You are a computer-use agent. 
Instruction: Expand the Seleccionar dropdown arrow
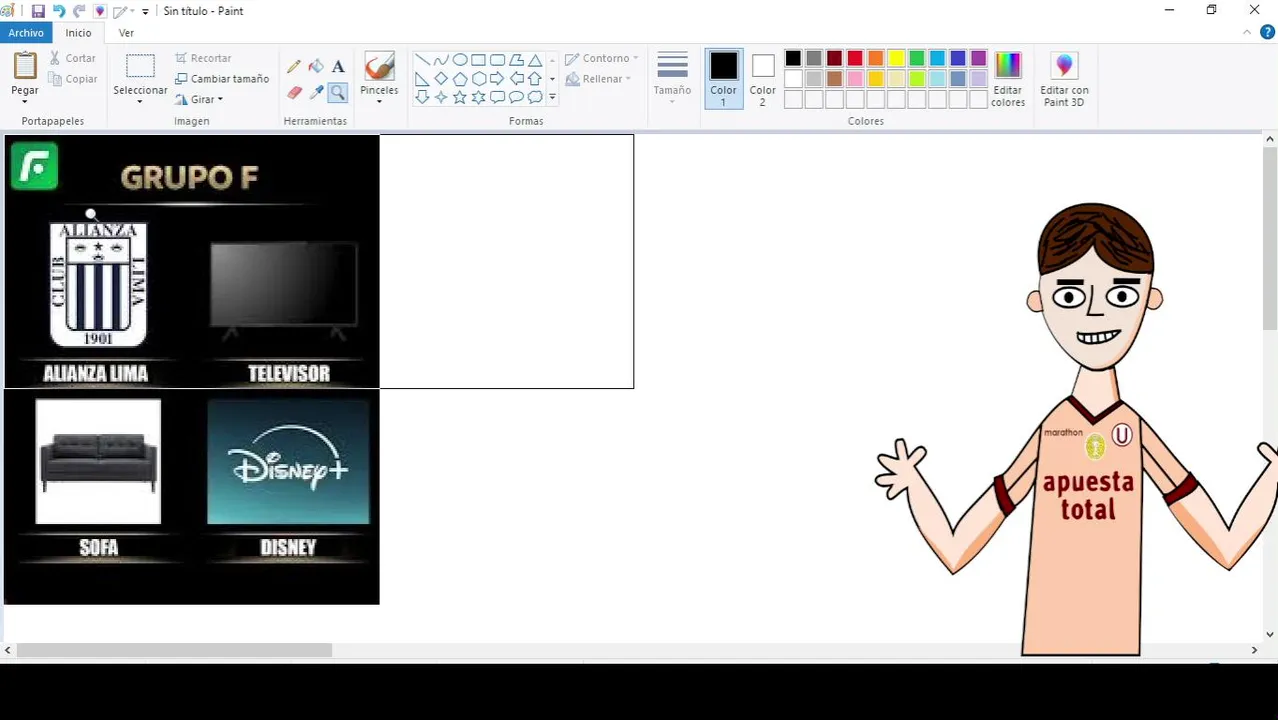(x=140, y=102)
